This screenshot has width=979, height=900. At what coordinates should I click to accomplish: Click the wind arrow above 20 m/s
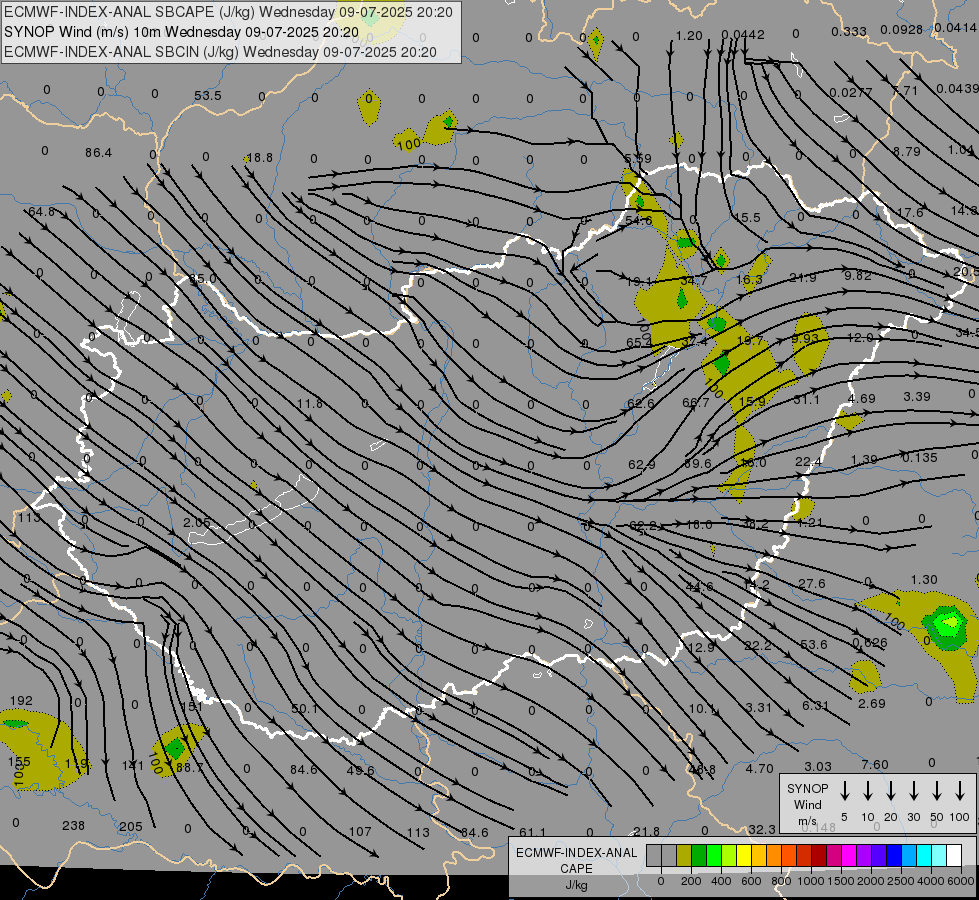tap(891, 791)
